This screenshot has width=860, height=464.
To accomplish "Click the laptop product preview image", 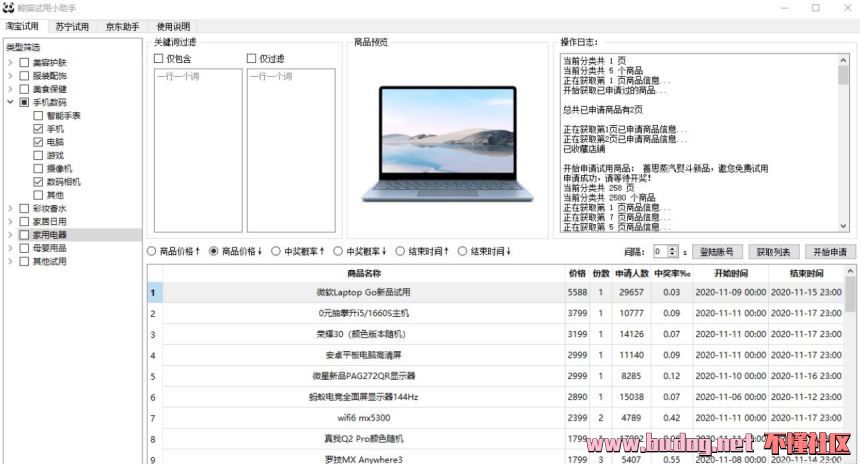I will tap(448, 144).
